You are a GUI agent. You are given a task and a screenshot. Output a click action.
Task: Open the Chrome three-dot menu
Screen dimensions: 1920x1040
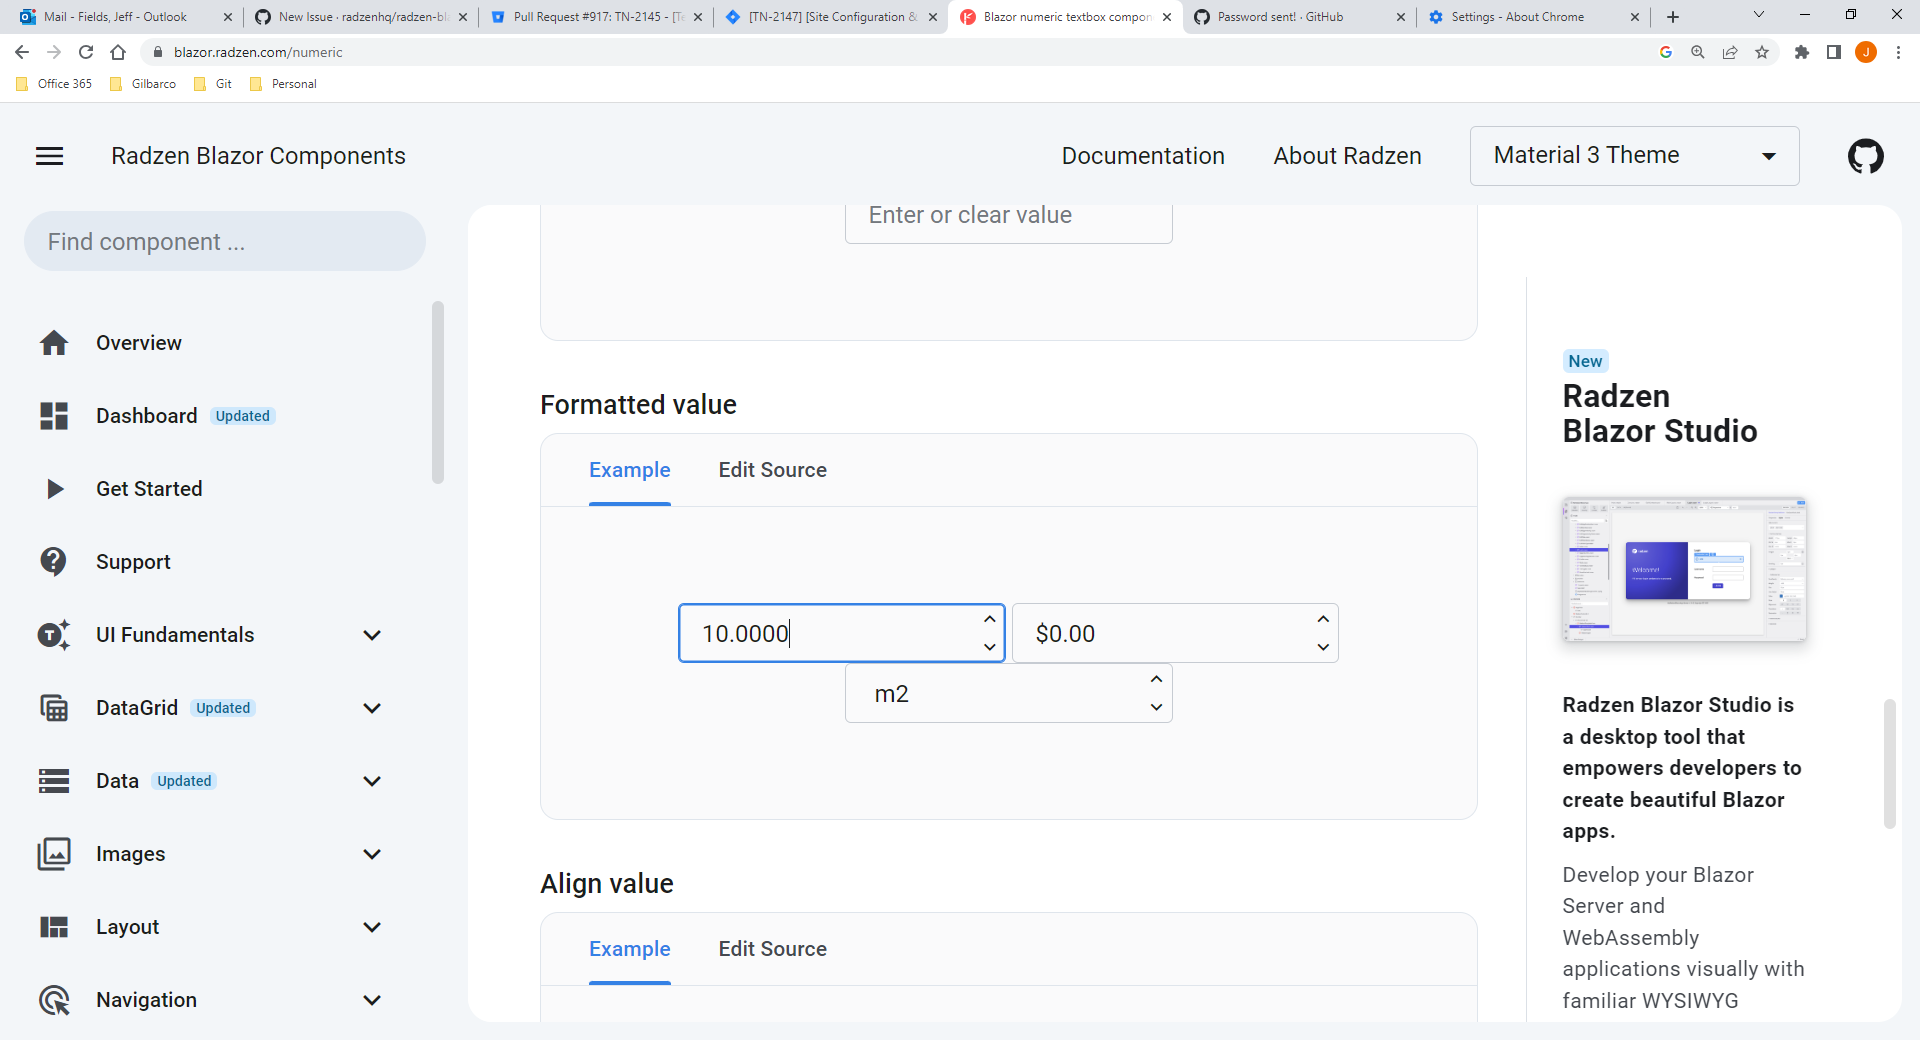1898,52
